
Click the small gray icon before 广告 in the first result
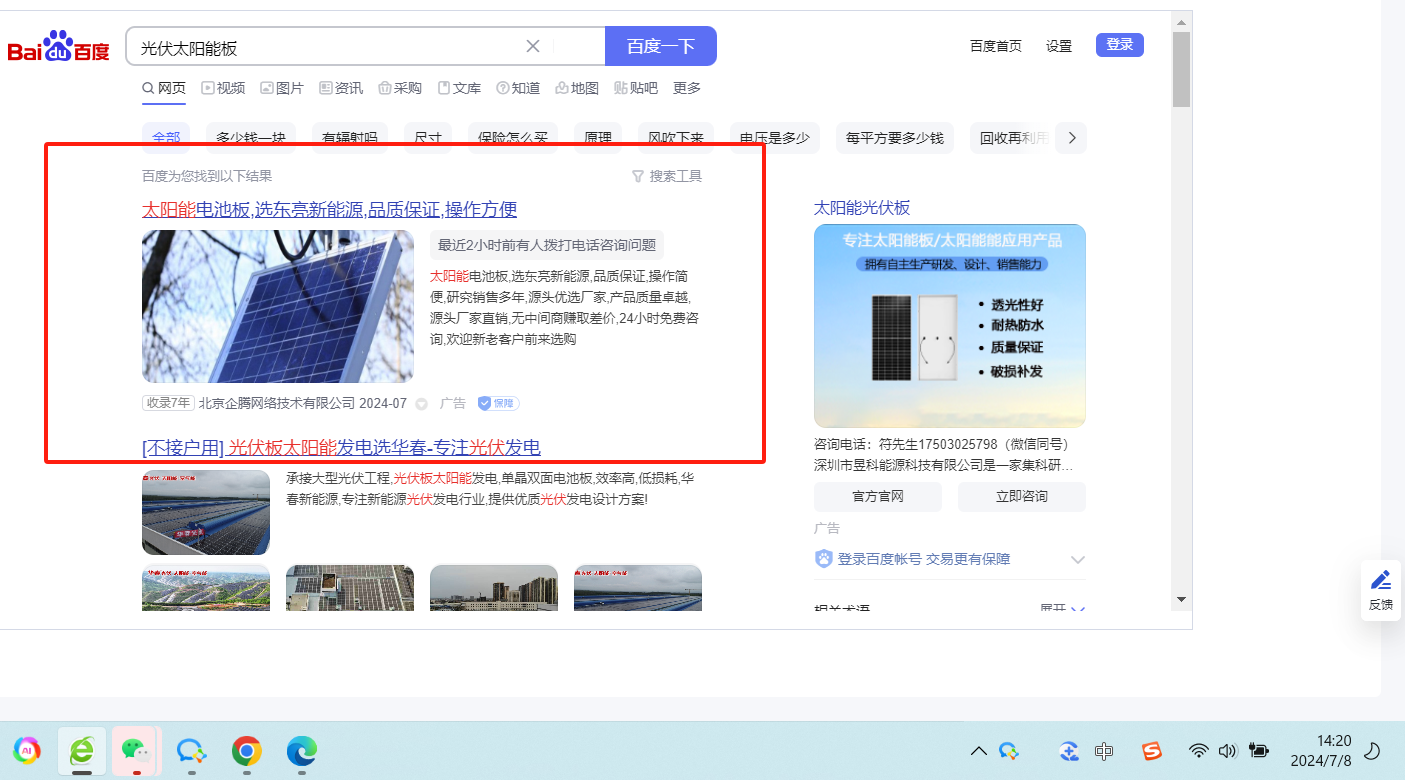(421, 404)
